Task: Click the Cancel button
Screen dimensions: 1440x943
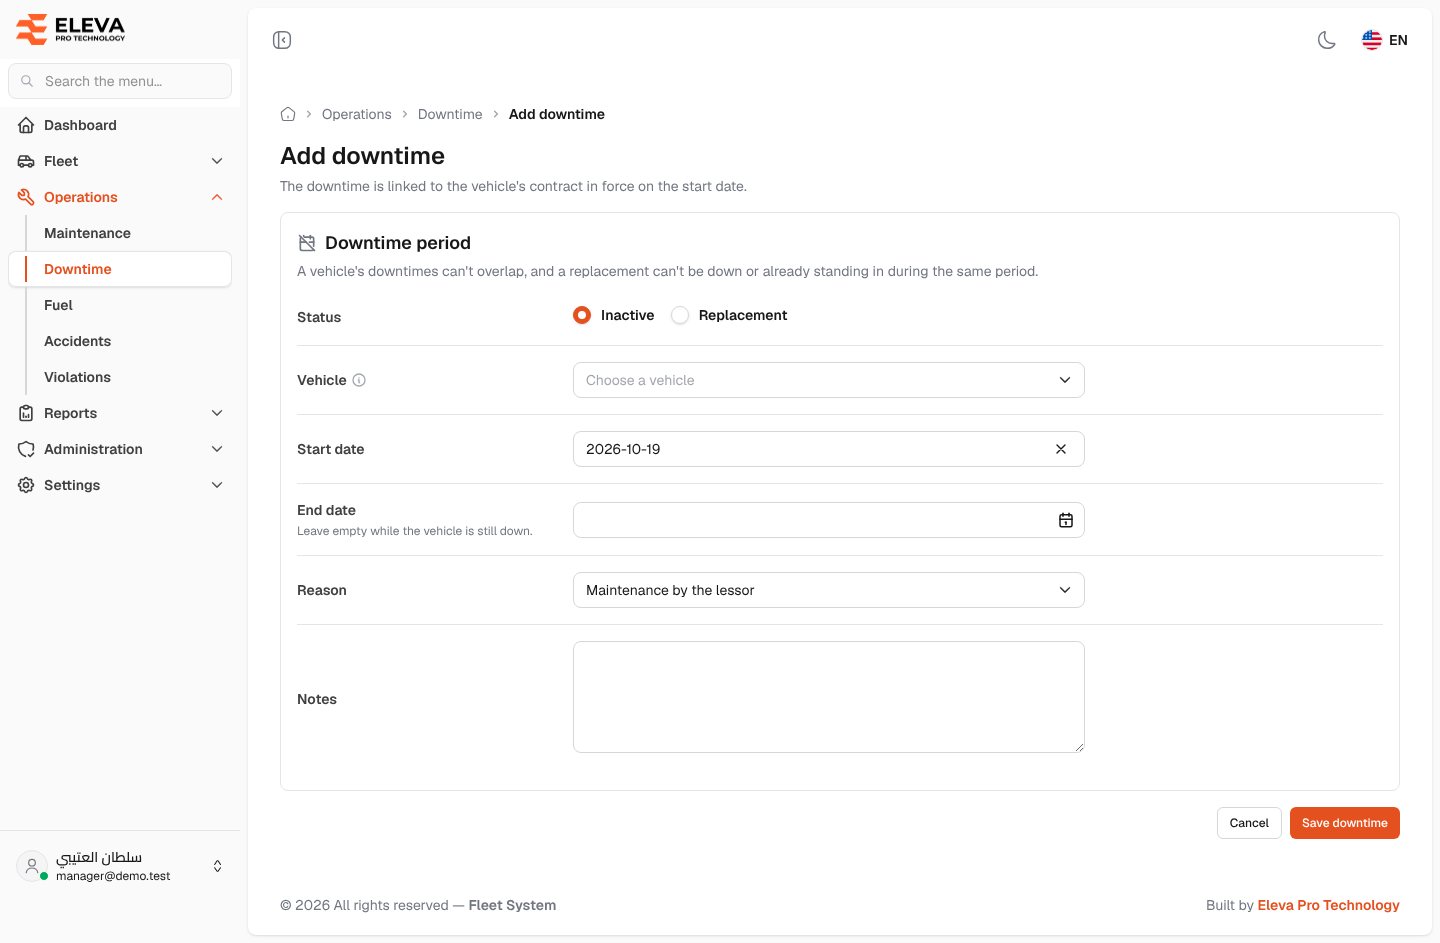Action: click(1249, 823)
